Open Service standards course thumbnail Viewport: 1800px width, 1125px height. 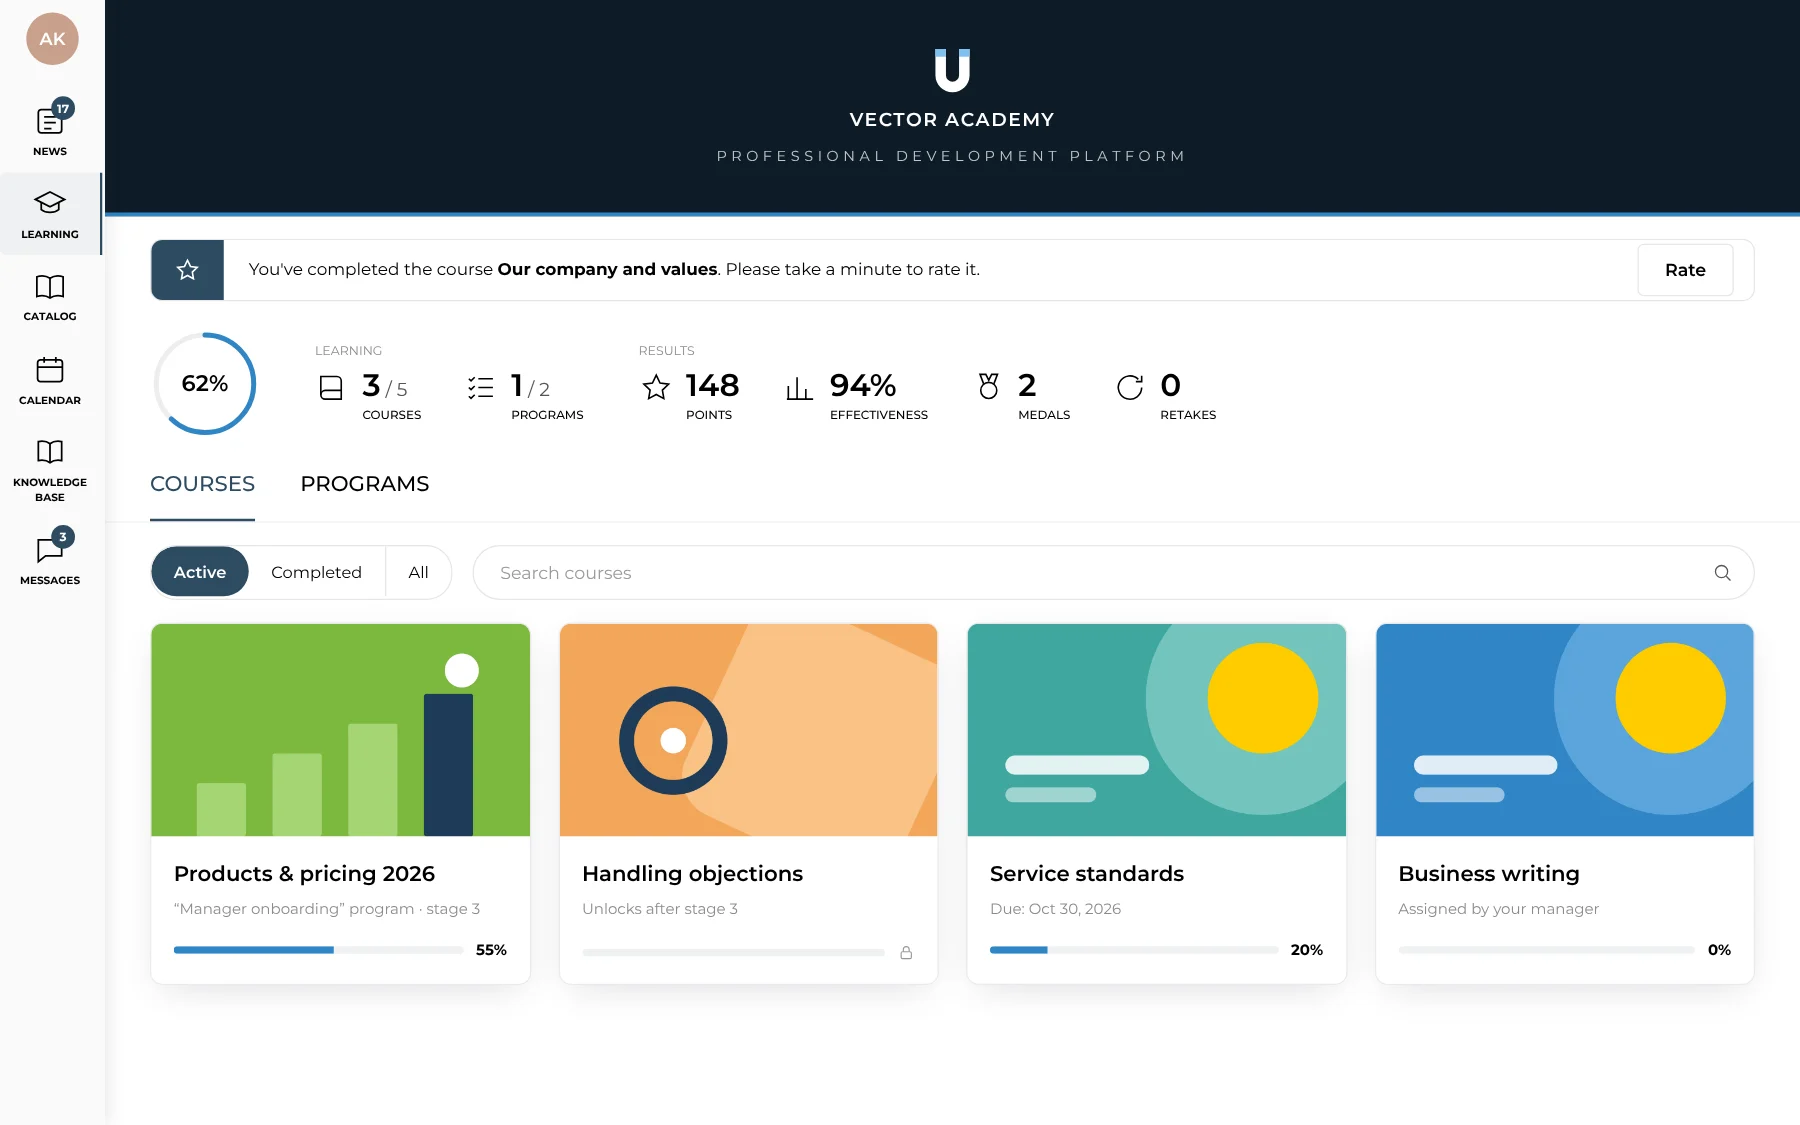(1156, 730)
